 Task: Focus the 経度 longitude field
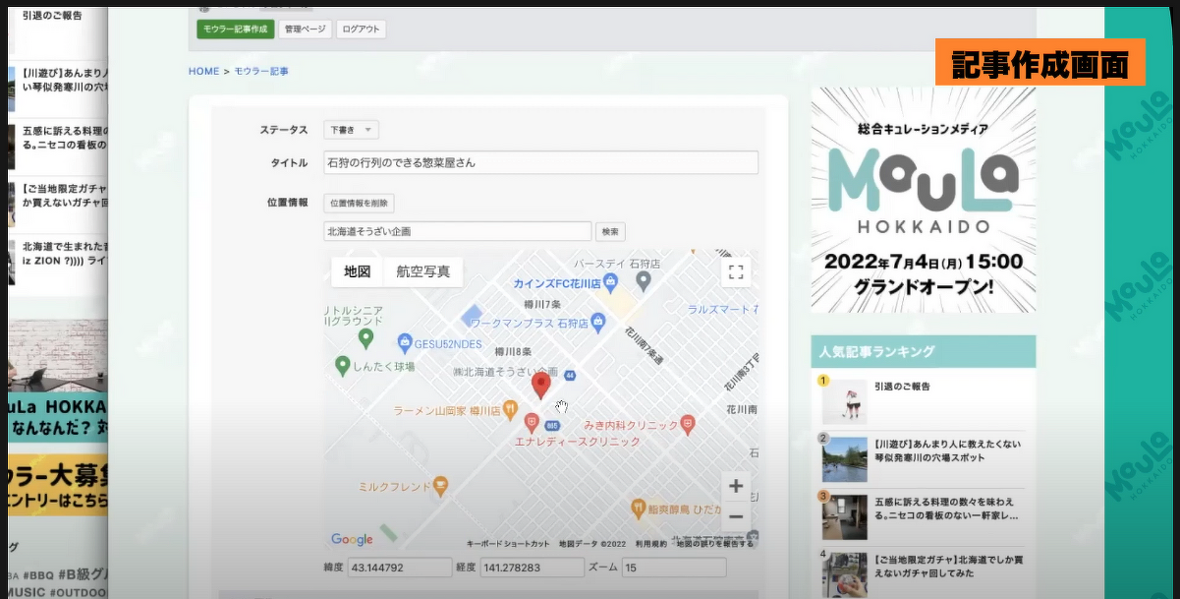tap(531, 567)
